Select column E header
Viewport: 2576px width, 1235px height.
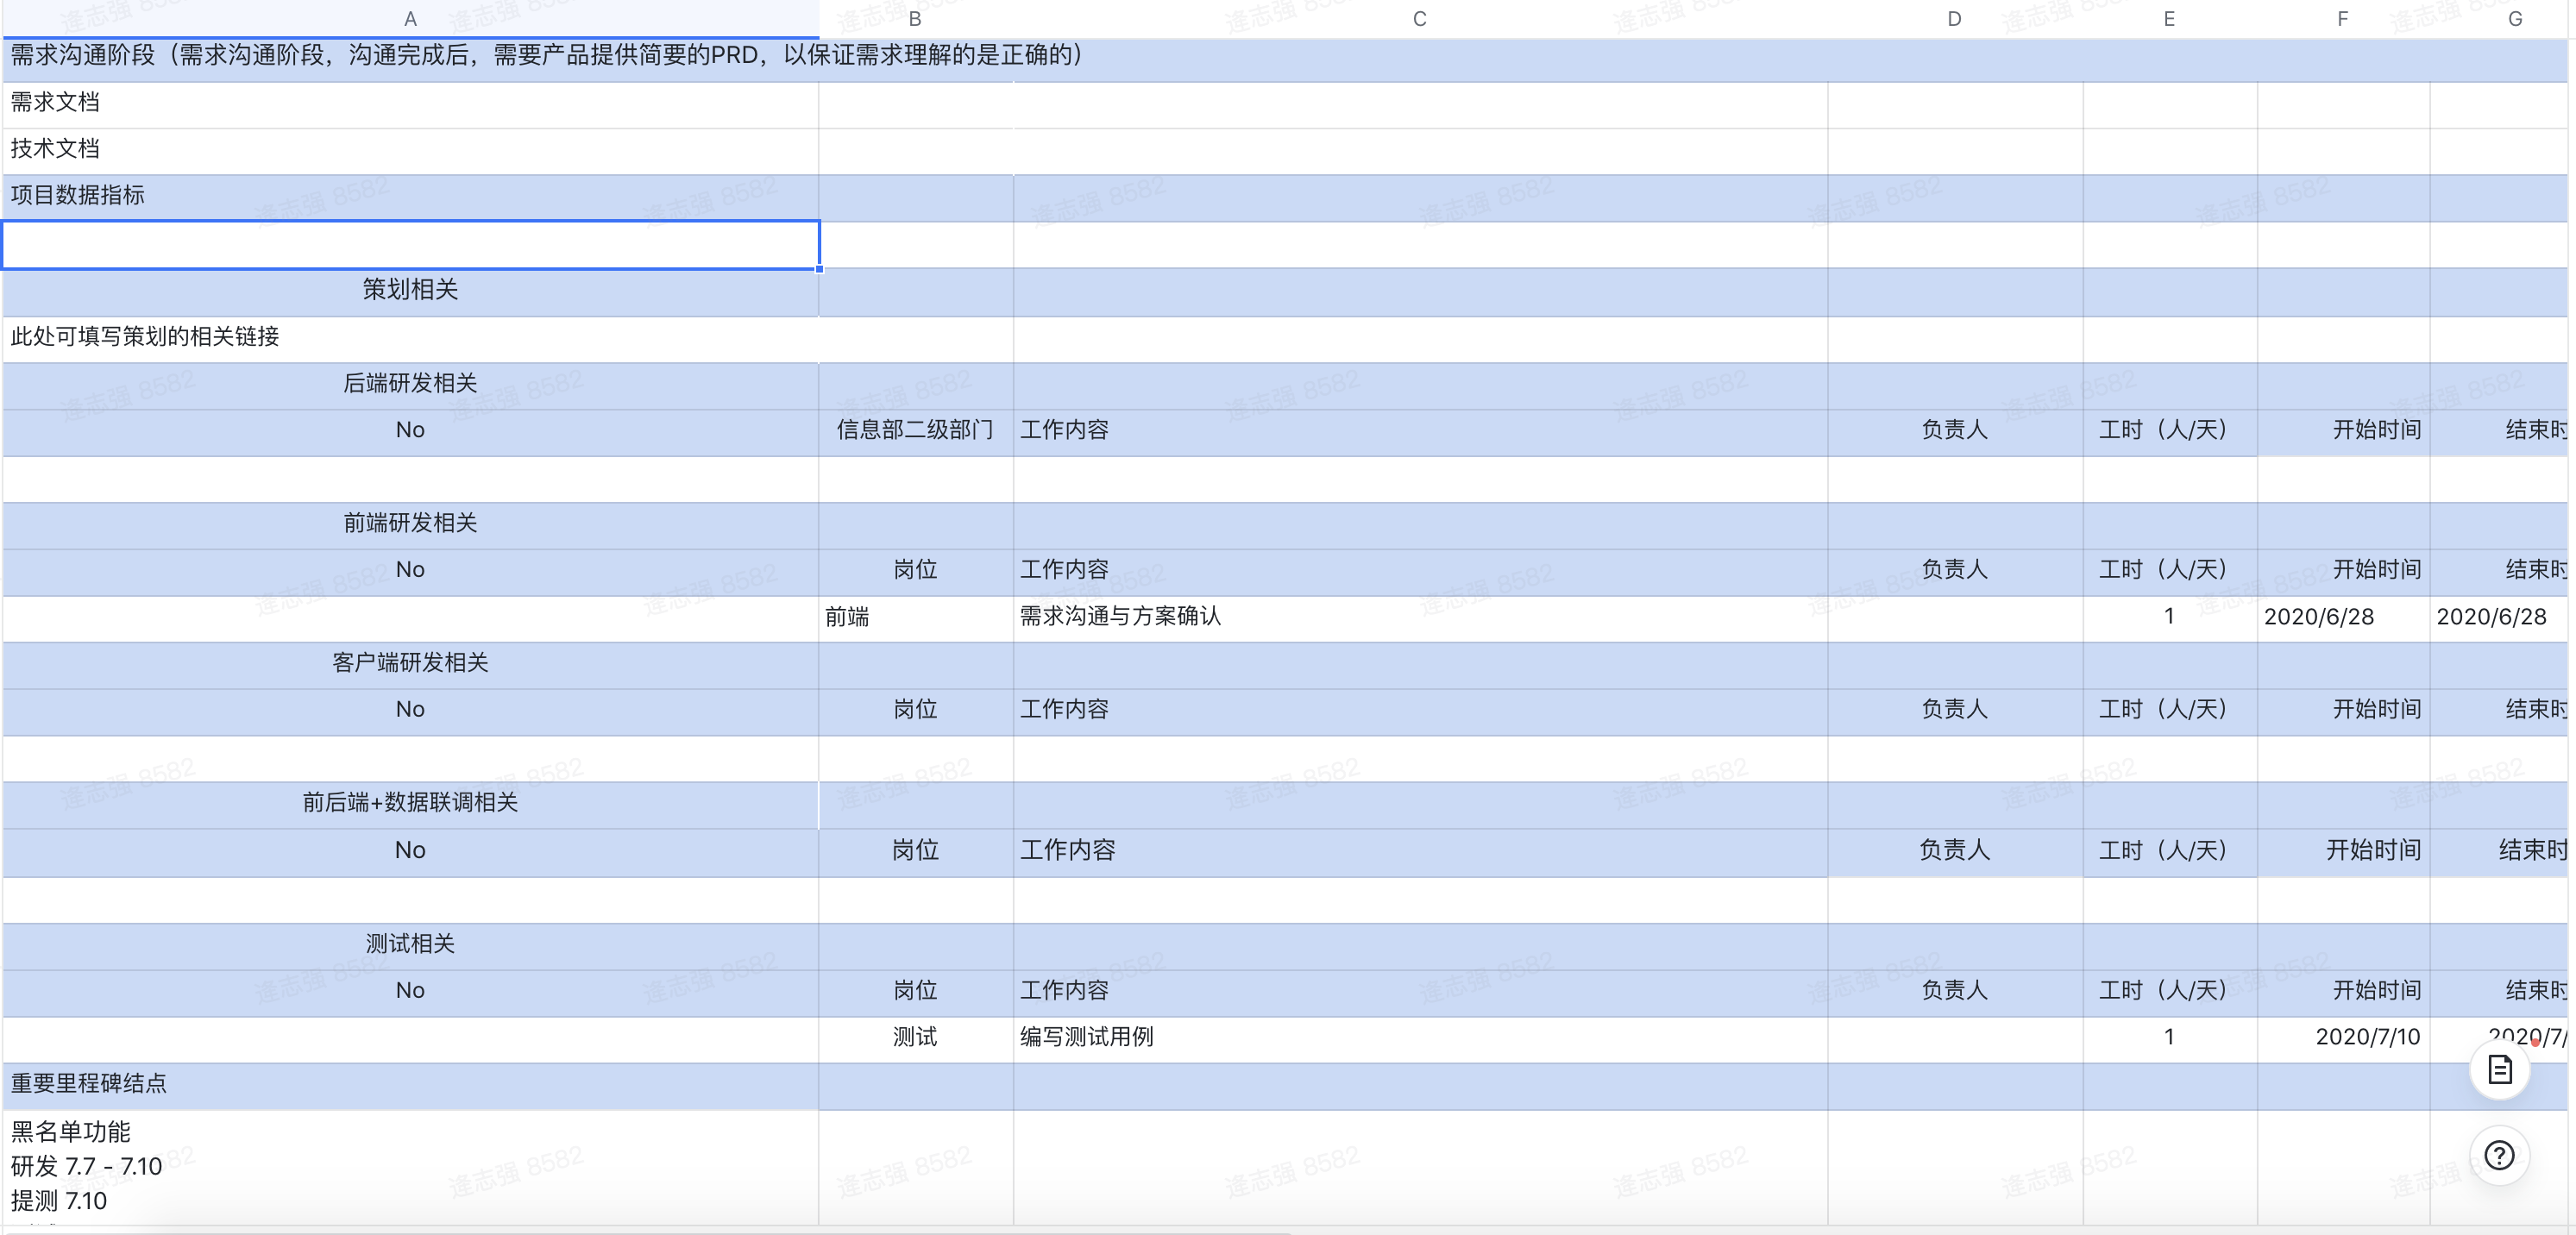click(2169, 19)
